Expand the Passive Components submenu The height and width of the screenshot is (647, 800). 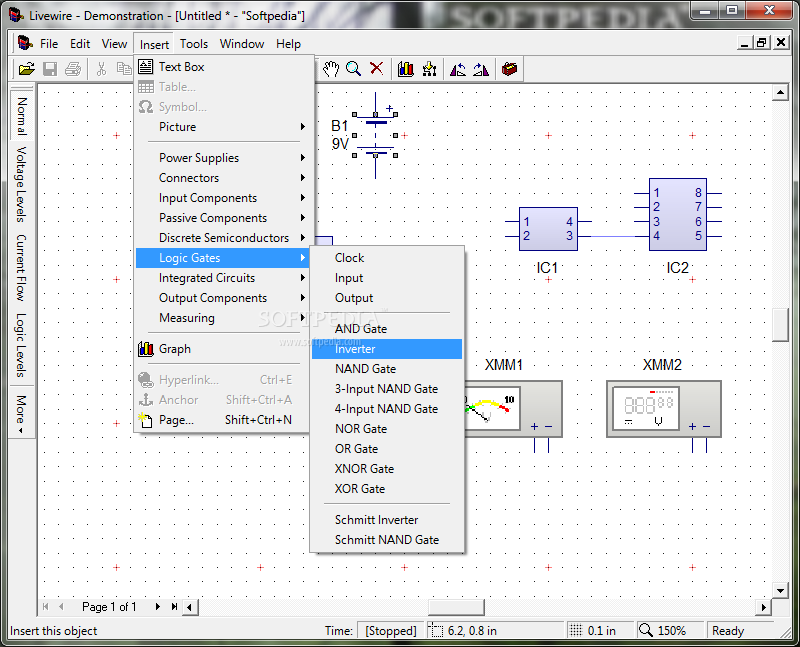224,218
